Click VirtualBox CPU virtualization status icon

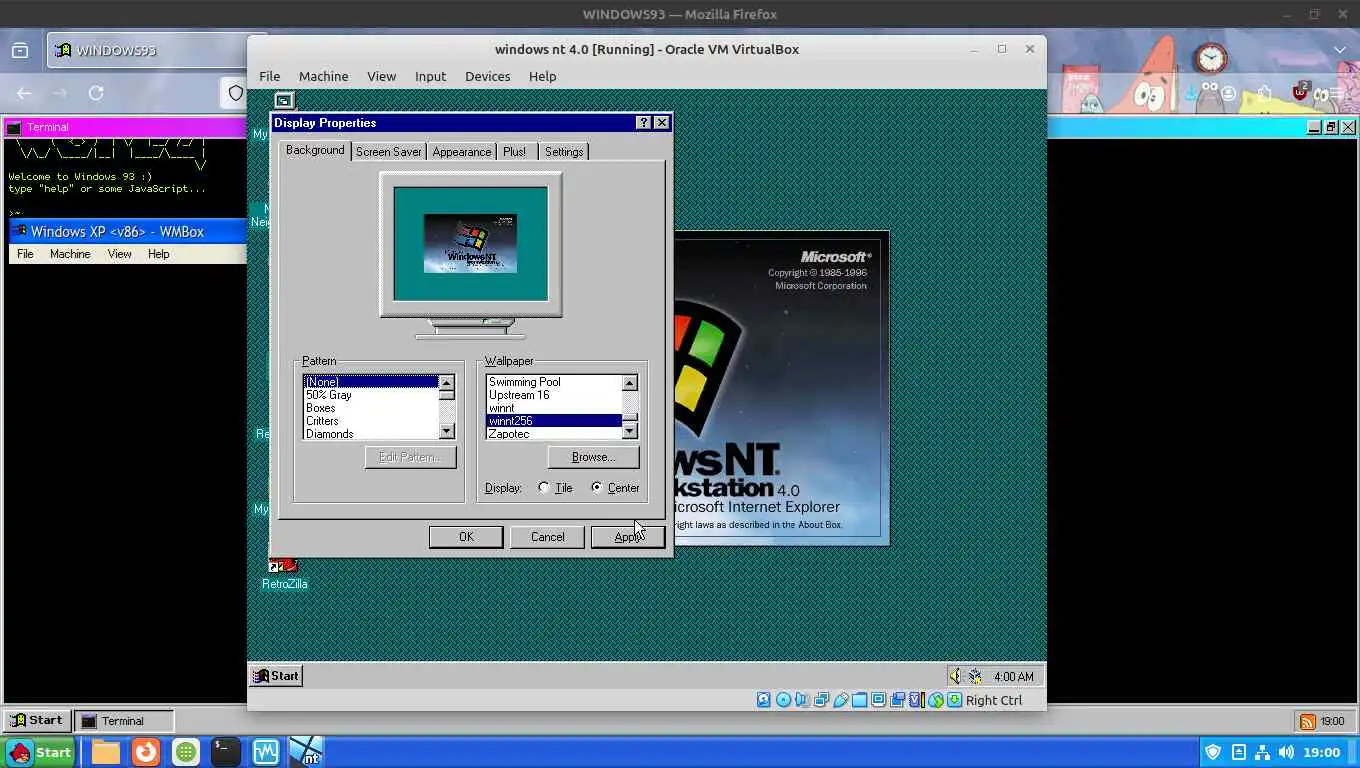[916, 700]
